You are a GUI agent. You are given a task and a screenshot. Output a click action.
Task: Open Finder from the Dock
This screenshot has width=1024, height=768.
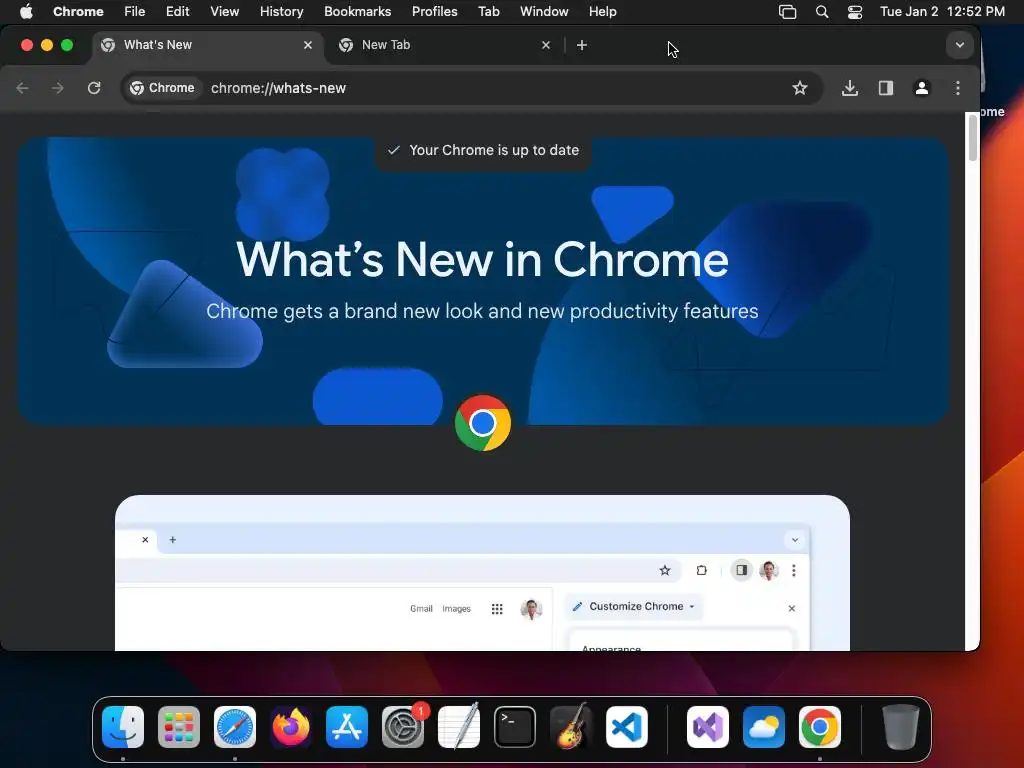123,727
